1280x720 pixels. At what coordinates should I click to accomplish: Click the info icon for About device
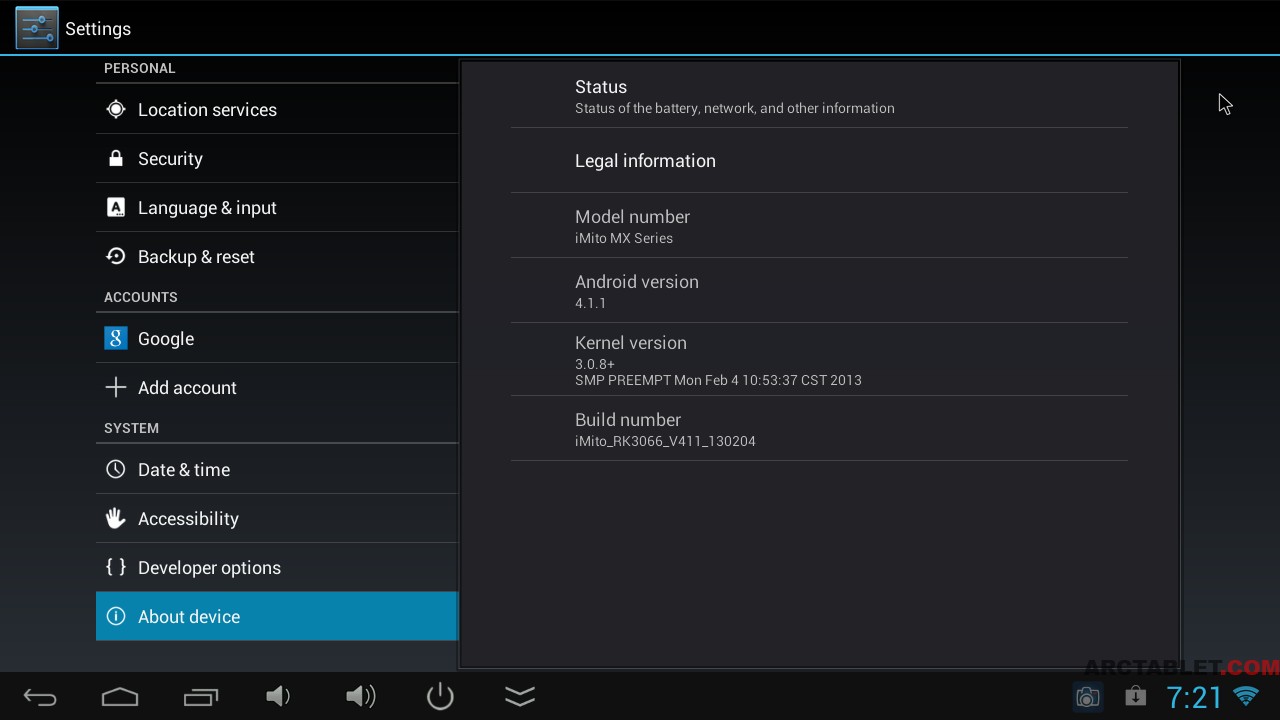[116, 616]
